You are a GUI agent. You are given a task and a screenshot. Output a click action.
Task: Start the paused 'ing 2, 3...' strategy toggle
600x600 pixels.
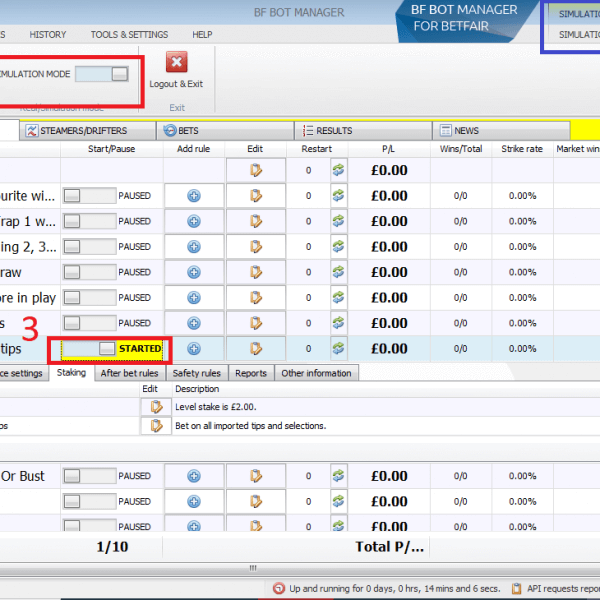point(90,246)
